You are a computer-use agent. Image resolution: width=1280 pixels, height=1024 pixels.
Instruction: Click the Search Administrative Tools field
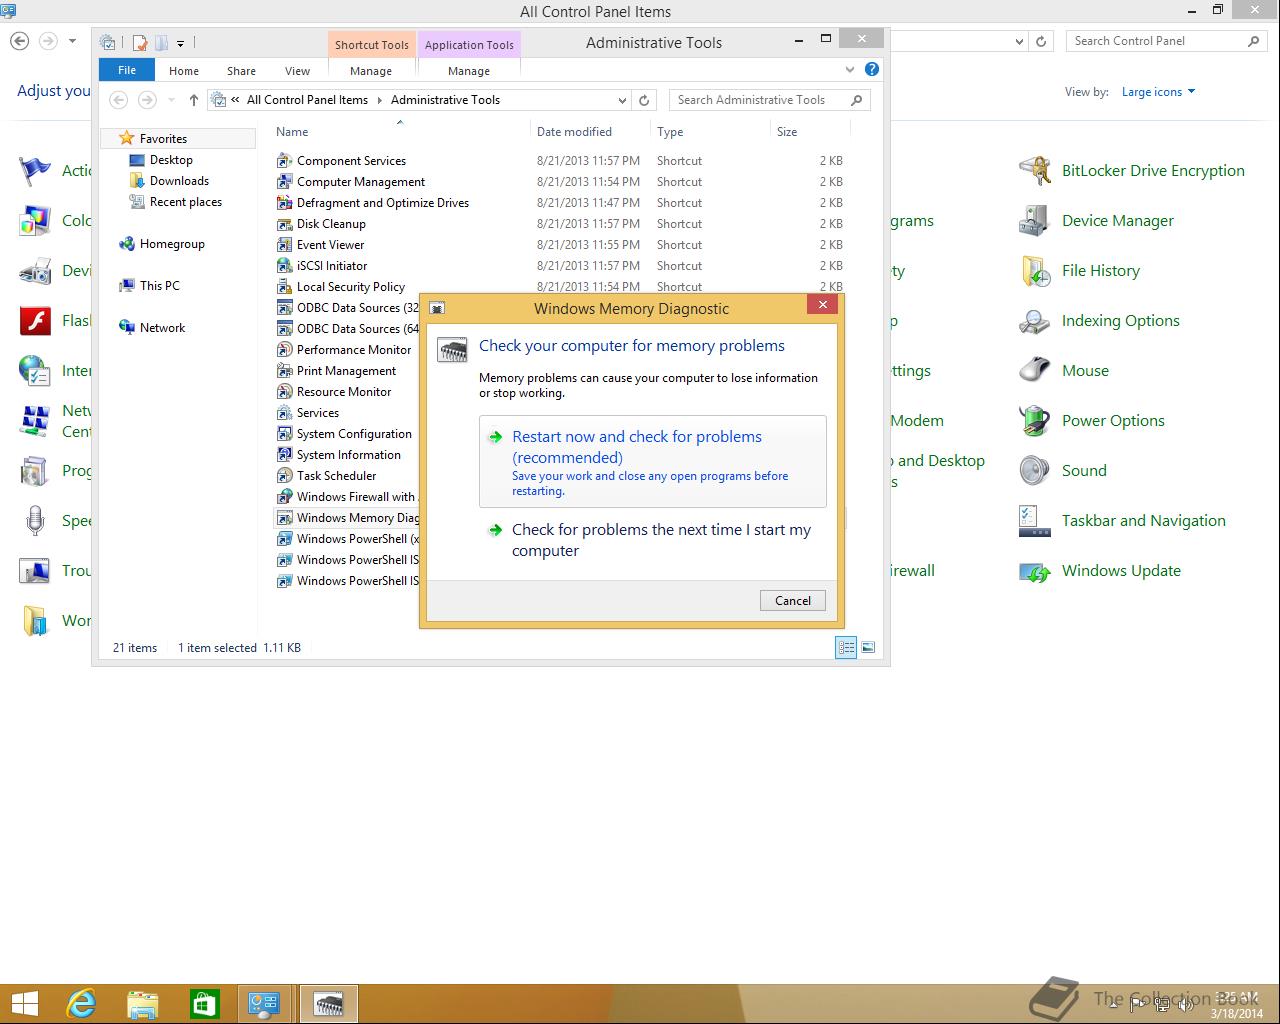pos(770,100)
